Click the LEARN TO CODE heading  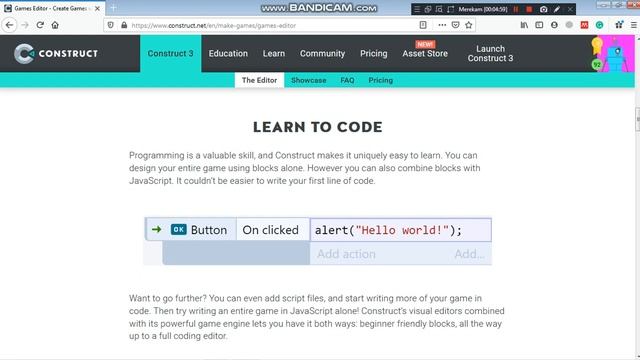click(318, 127)
